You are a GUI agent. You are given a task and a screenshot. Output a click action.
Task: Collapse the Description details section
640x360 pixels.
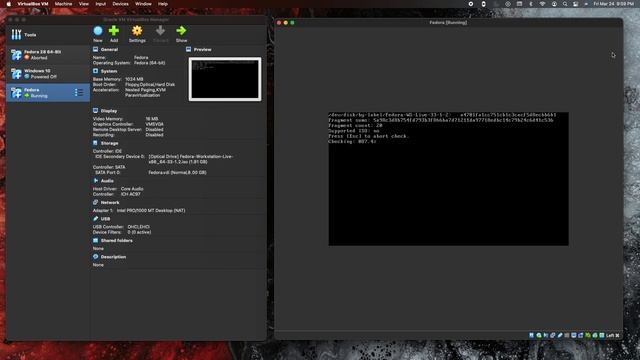coord(113,257)
